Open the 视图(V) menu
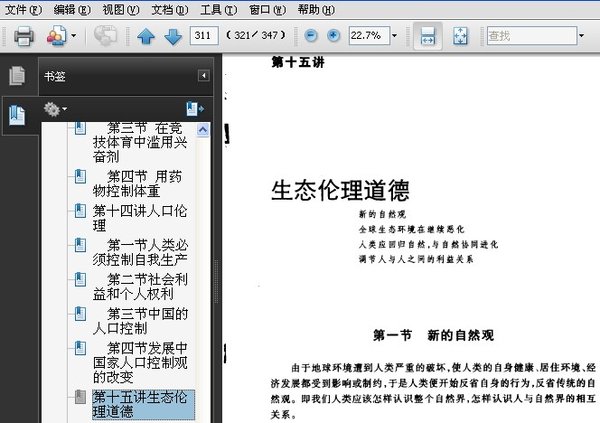This screenshot has width=600, height=423. point(121,10)
